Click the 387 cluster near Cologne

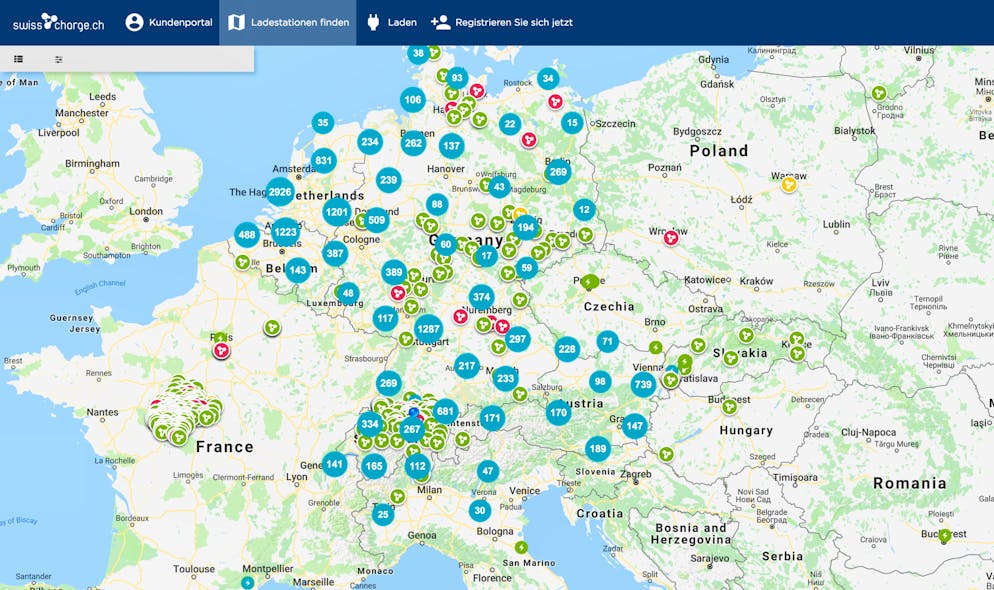point(335,253)
